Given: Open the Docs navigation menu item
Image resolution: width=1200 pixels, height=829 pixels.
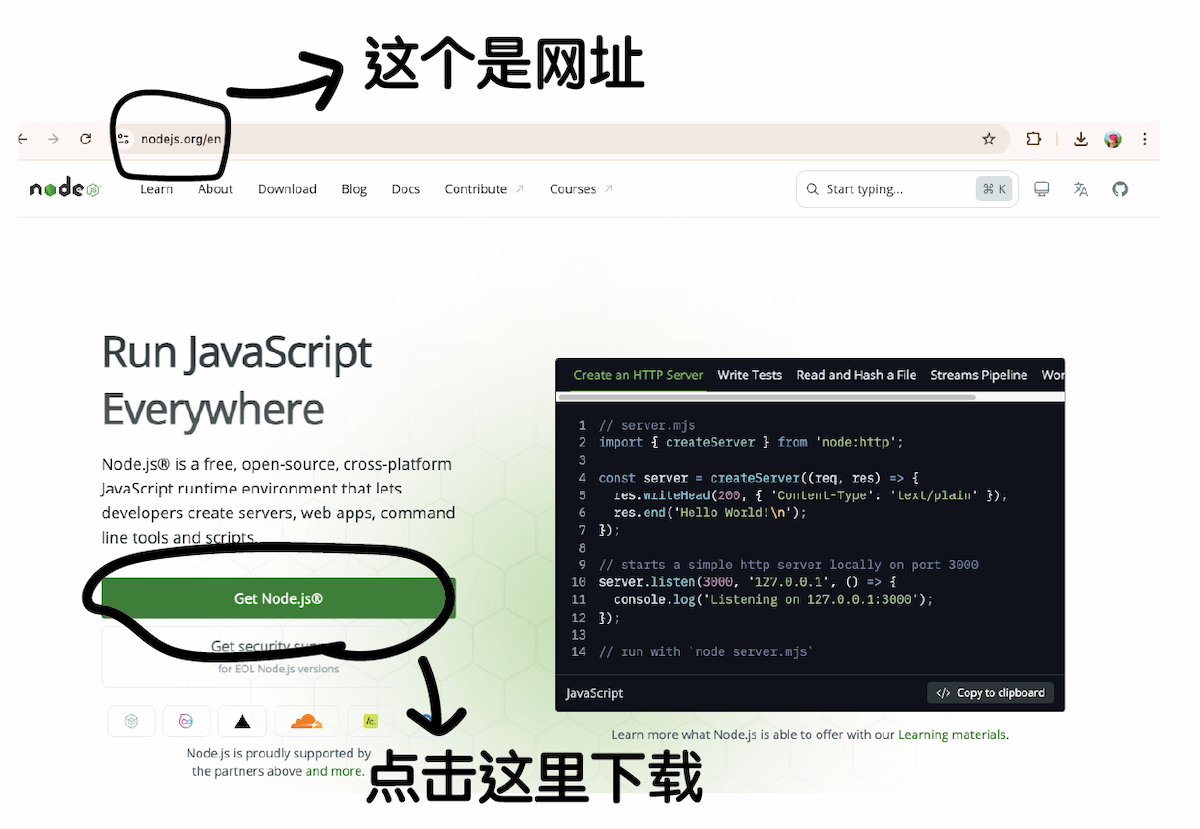Looking at the screenshot, I should [x=405, y=189].
